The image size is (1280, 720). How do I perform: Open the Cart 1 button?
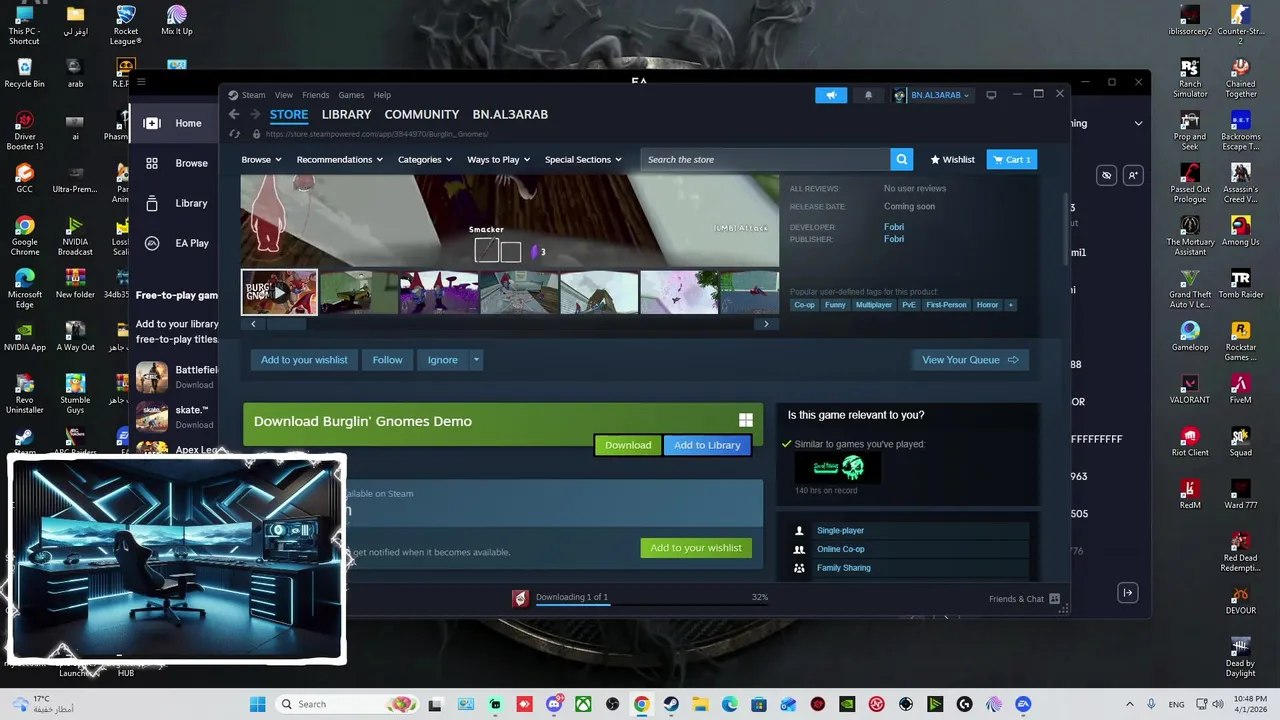coord(1012,160)
